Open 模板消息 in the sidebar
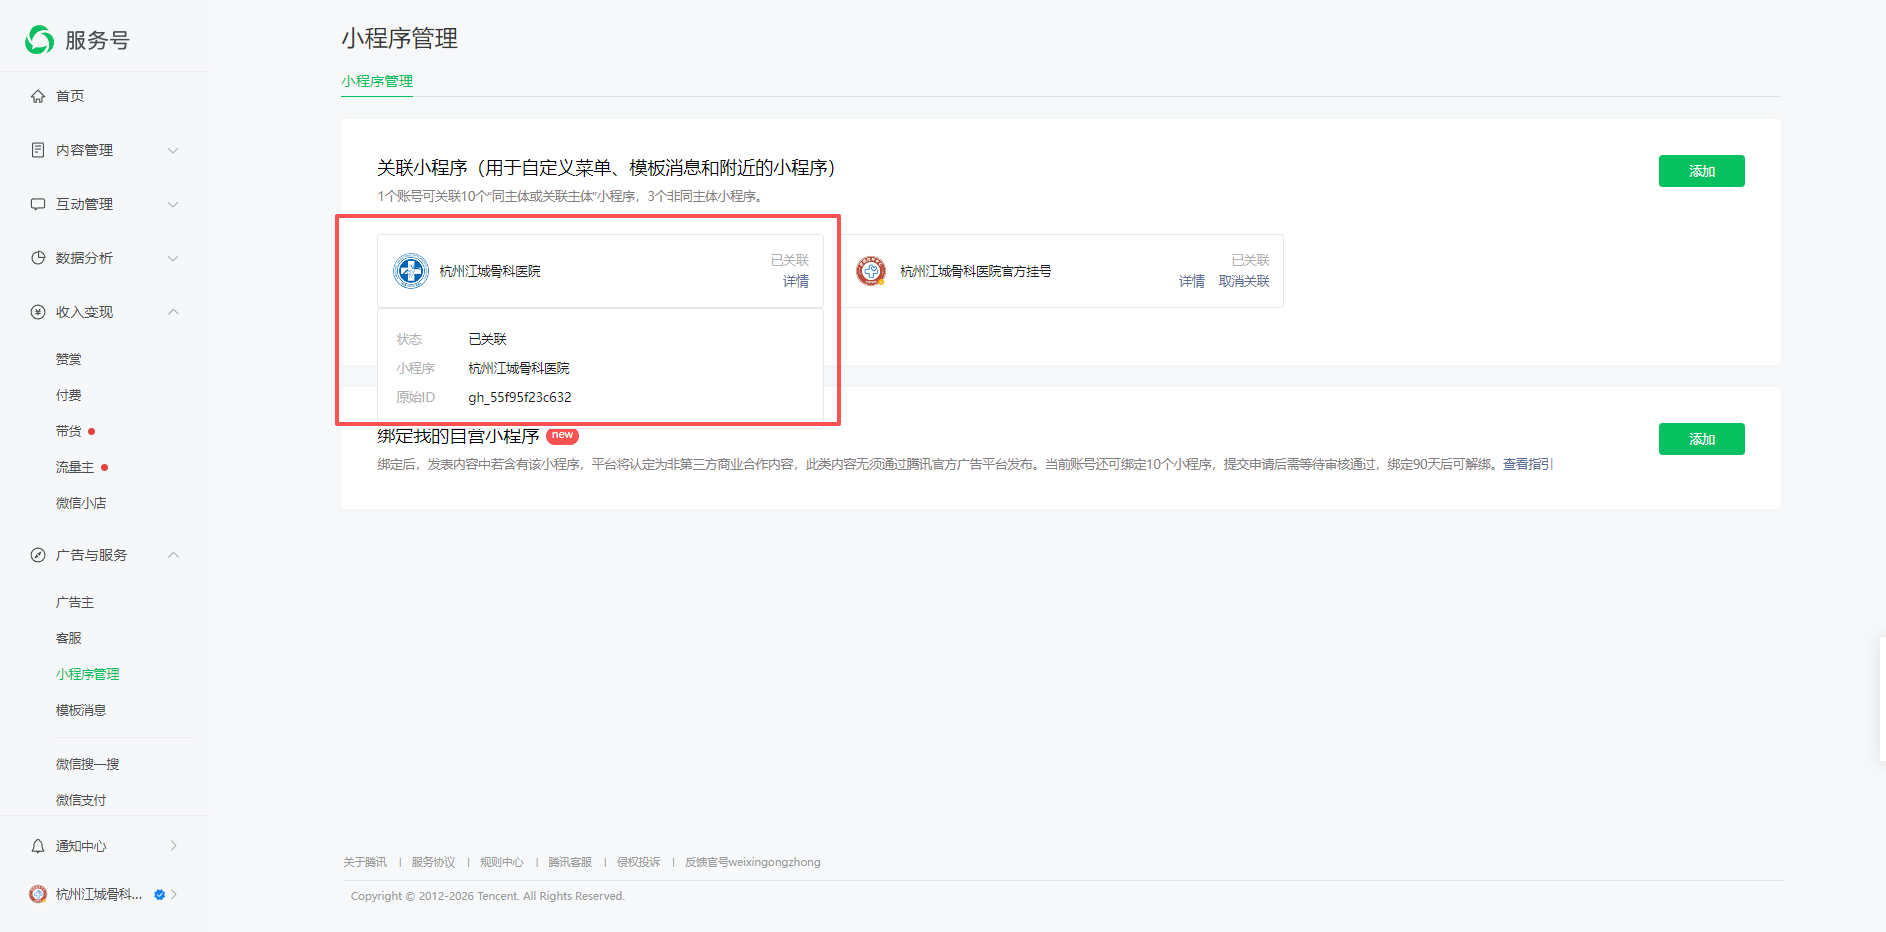Viewport: 1886px width, 932px height. click(81, 710)
